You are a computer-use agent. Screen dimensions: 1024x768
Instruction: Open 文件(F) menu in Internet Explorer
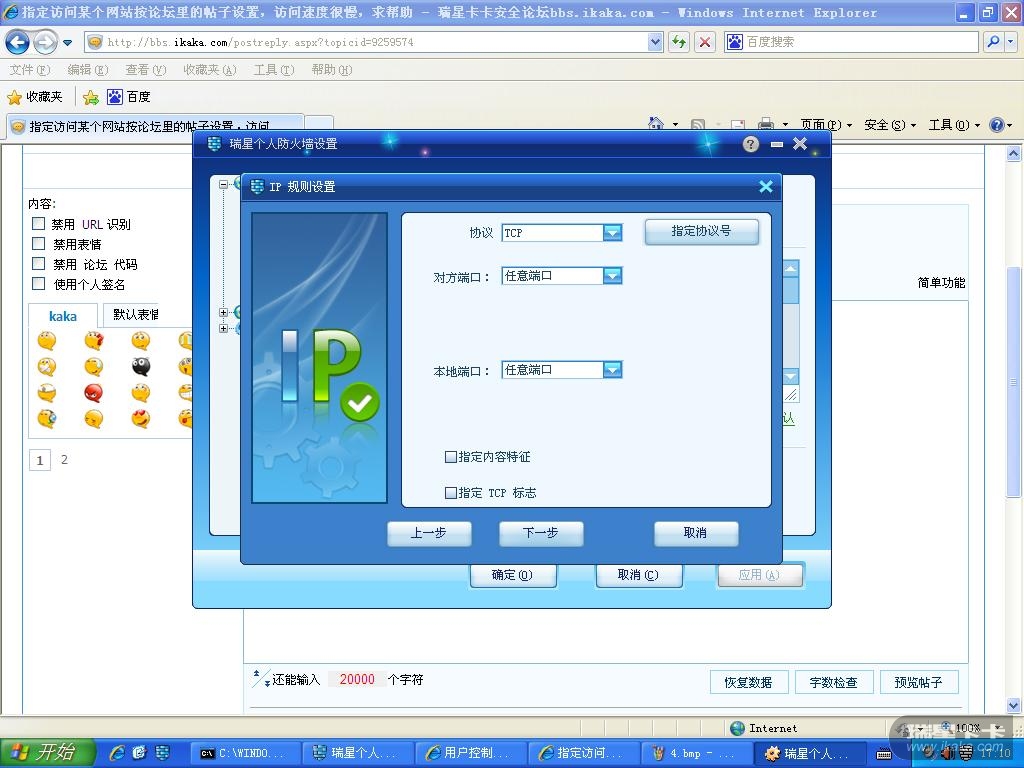pos(30,70)
